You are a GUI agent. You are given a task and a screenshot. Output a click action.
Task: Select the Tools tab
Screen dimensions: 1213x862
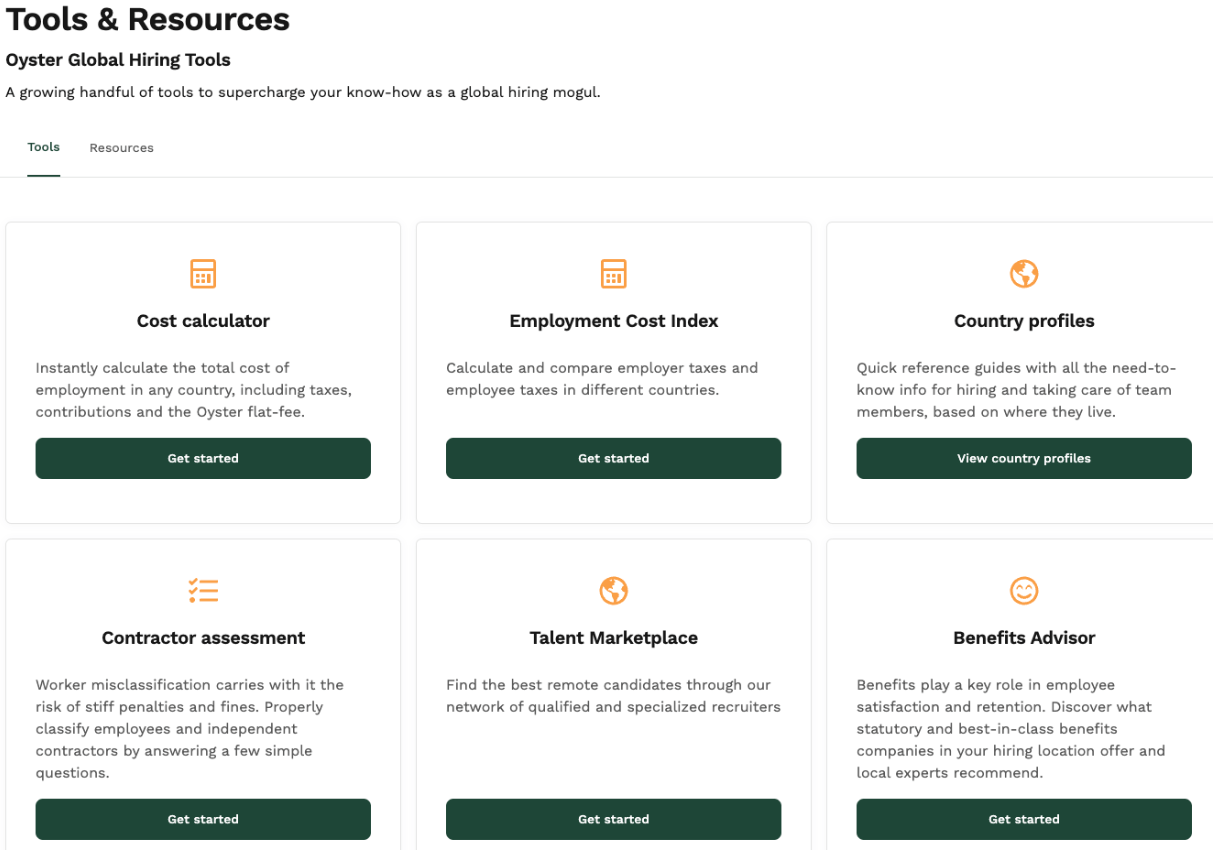(x=44, y=148)
